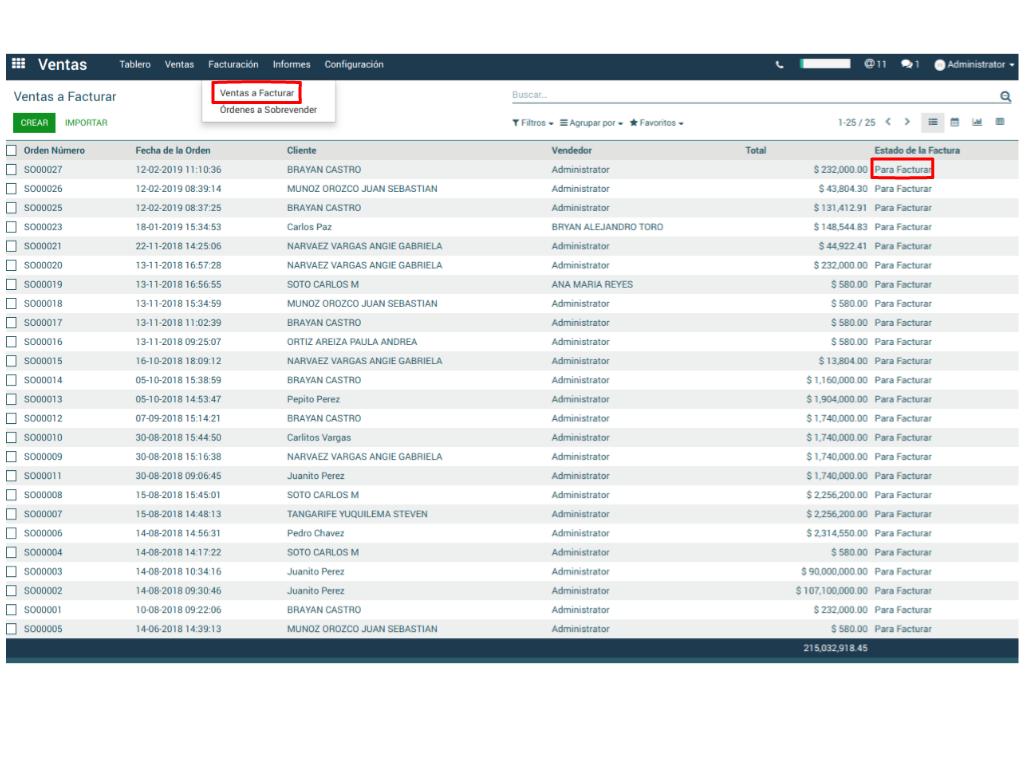Select the checkbox for order SO00023
Viewport: 1023px width, 767px height.
12,227
